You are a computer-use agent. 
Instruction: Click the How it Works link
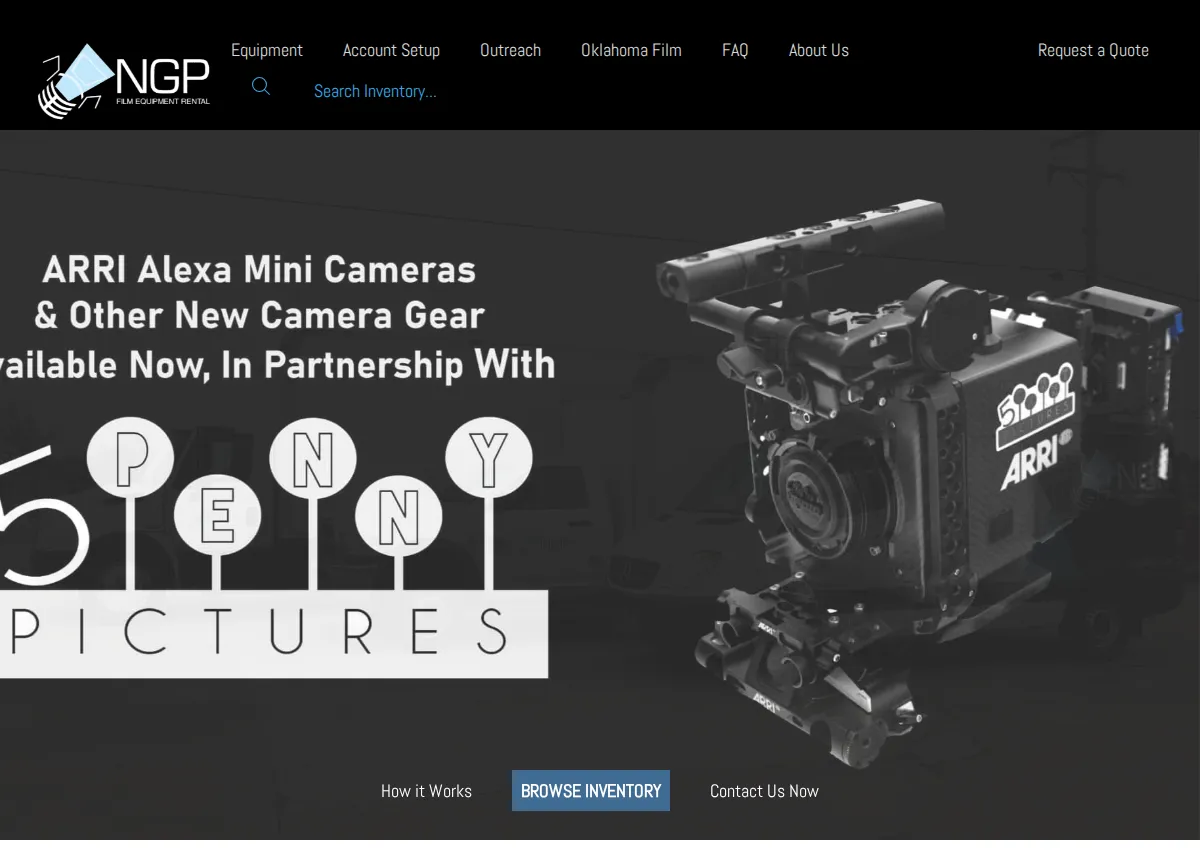[x=426, y=791]
